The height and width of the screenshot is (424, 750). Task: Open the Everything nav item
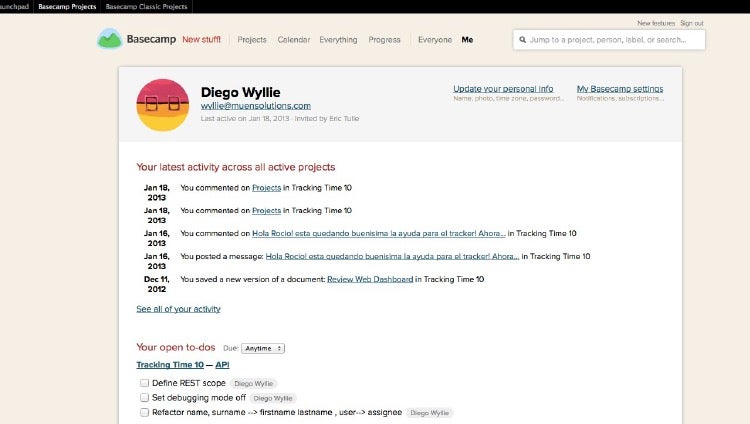338,40
